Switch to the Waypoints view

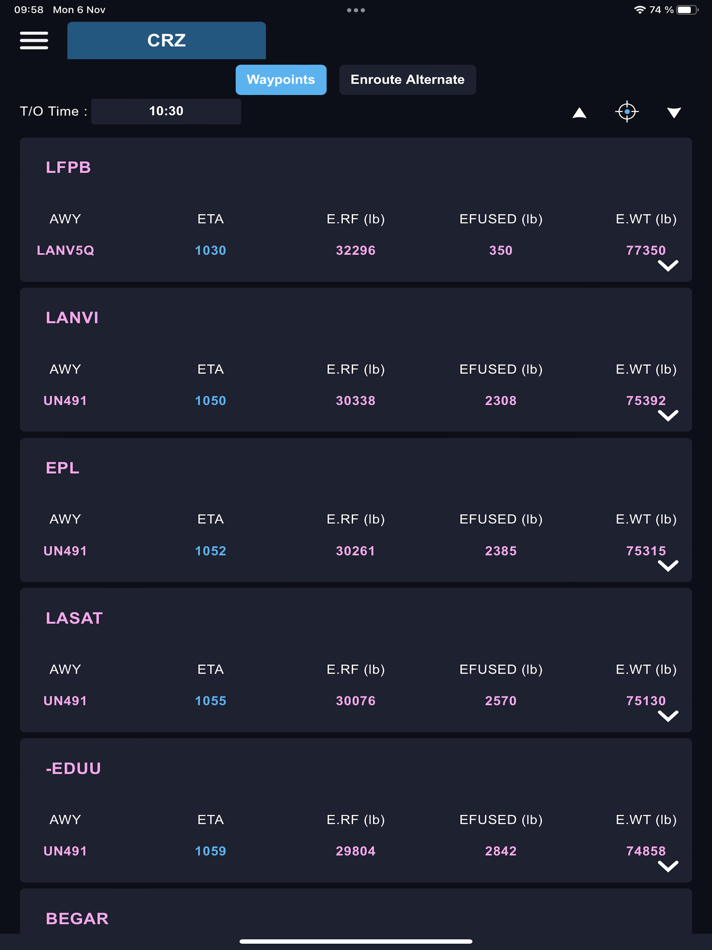[281, 80]
